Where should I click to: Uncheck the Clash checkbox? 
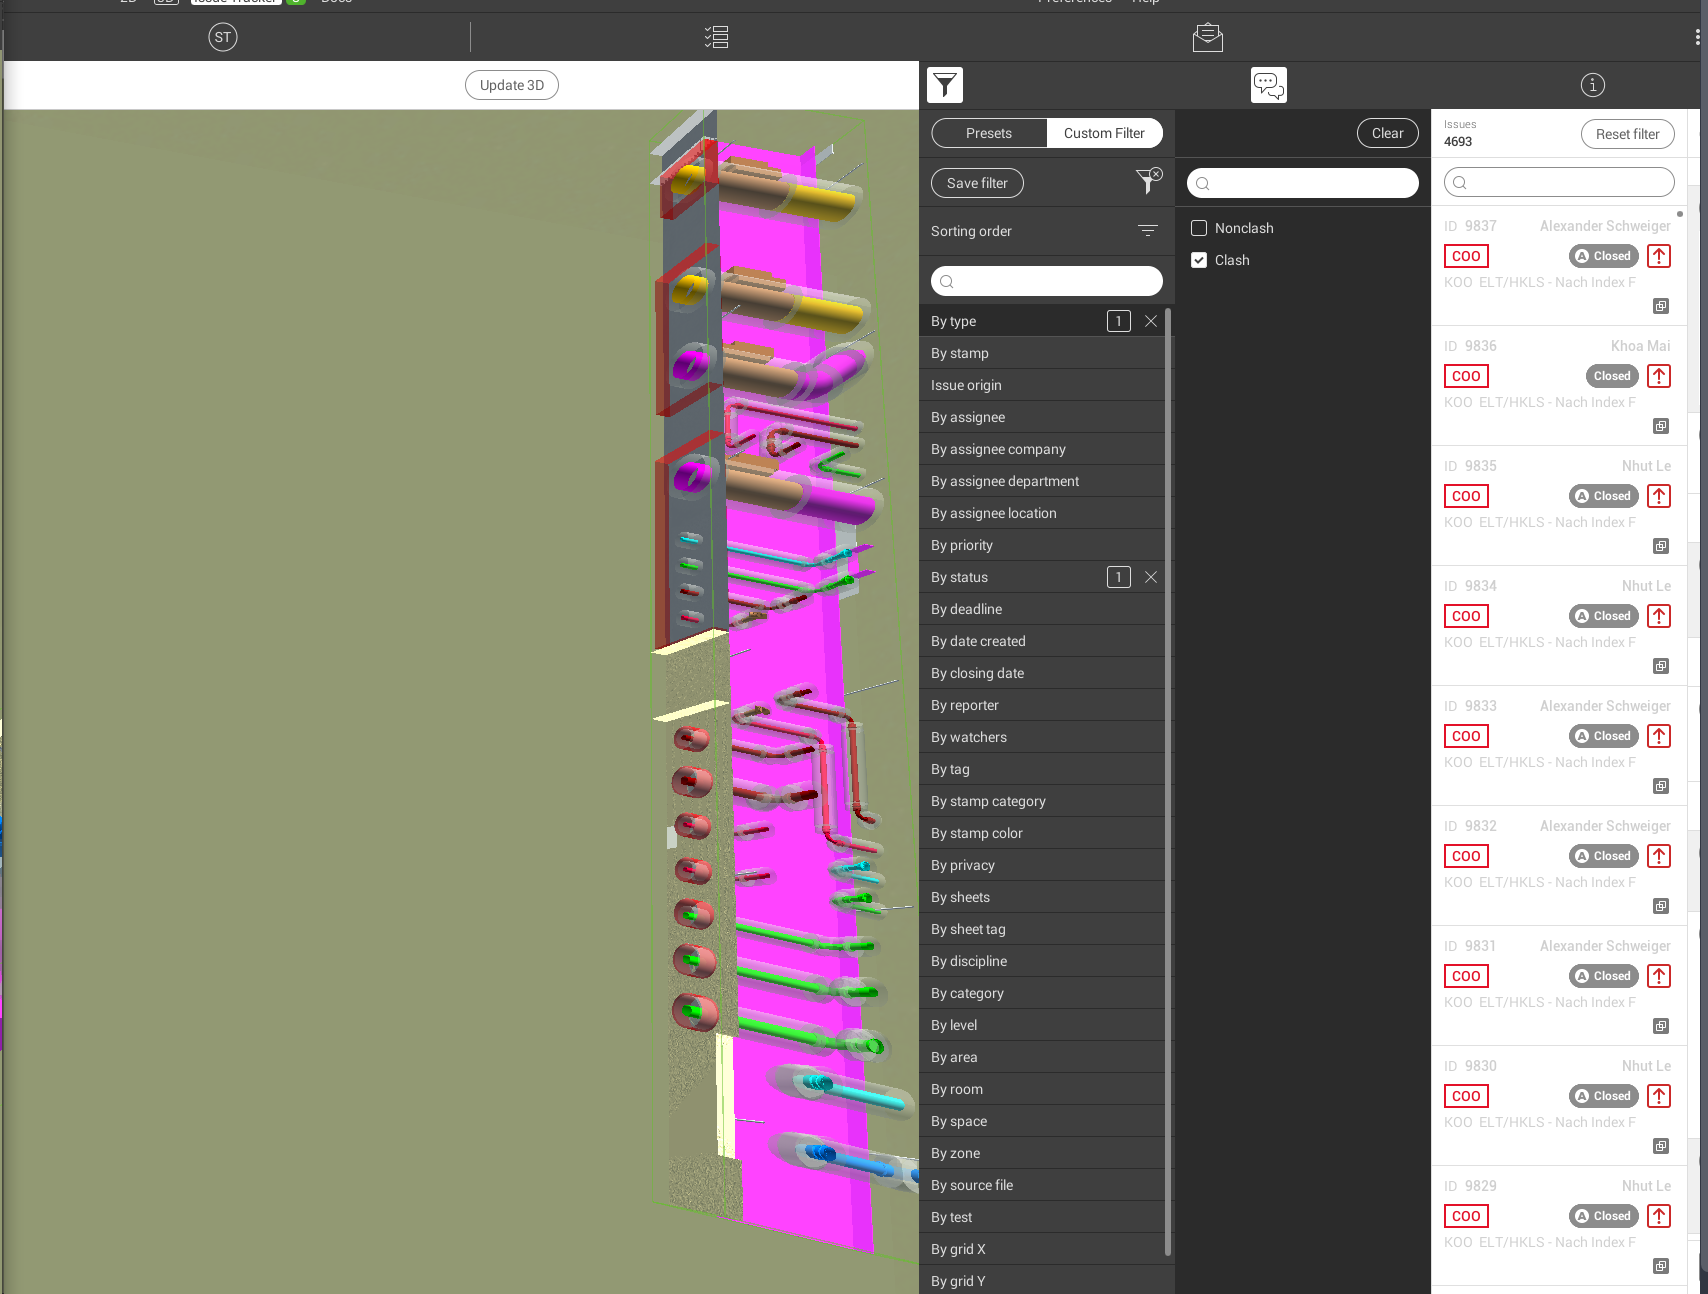point(1199,260)
